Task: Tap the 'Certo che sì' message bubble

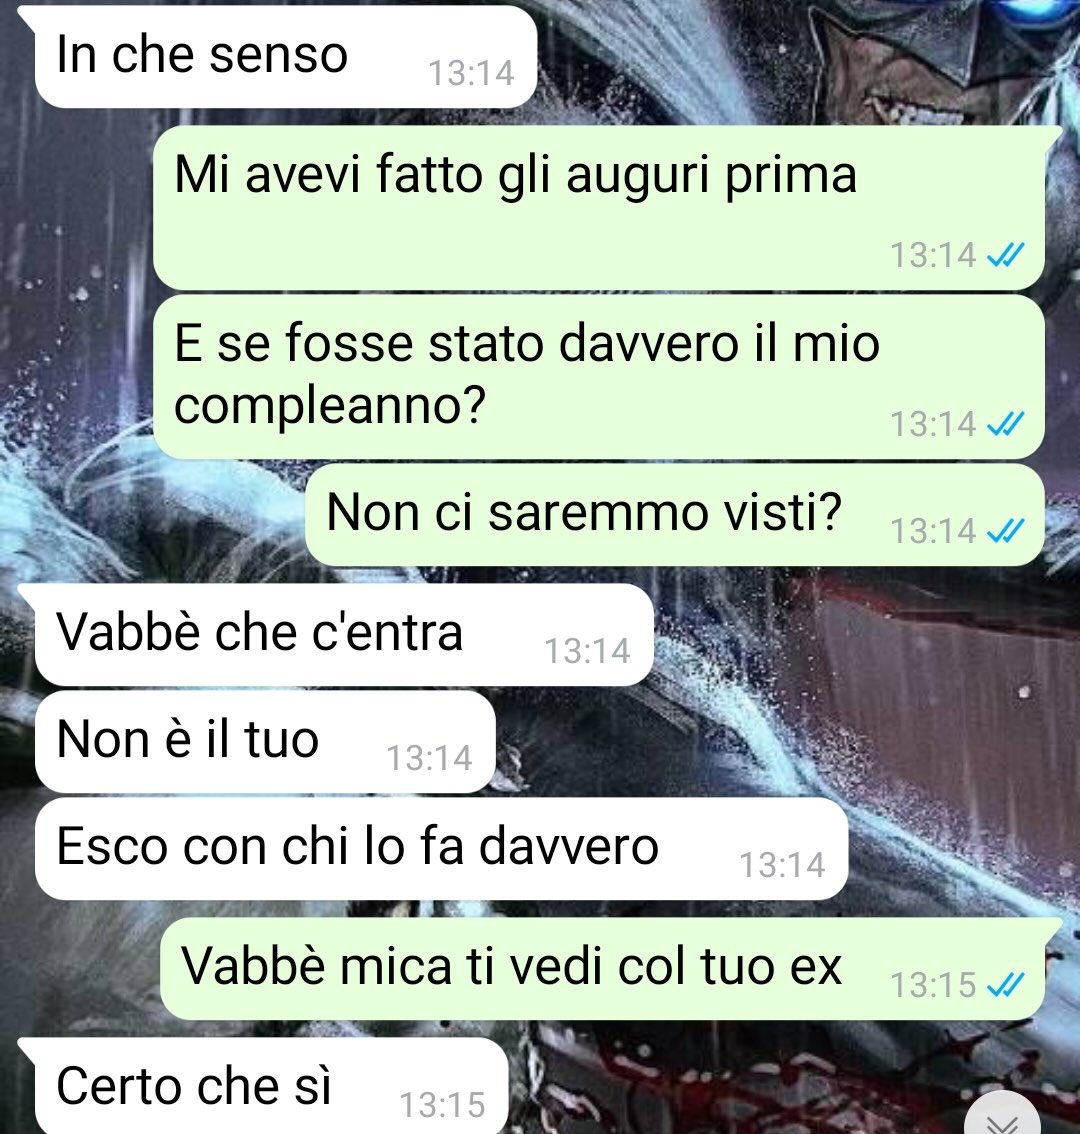Action: click(271, 1086)
